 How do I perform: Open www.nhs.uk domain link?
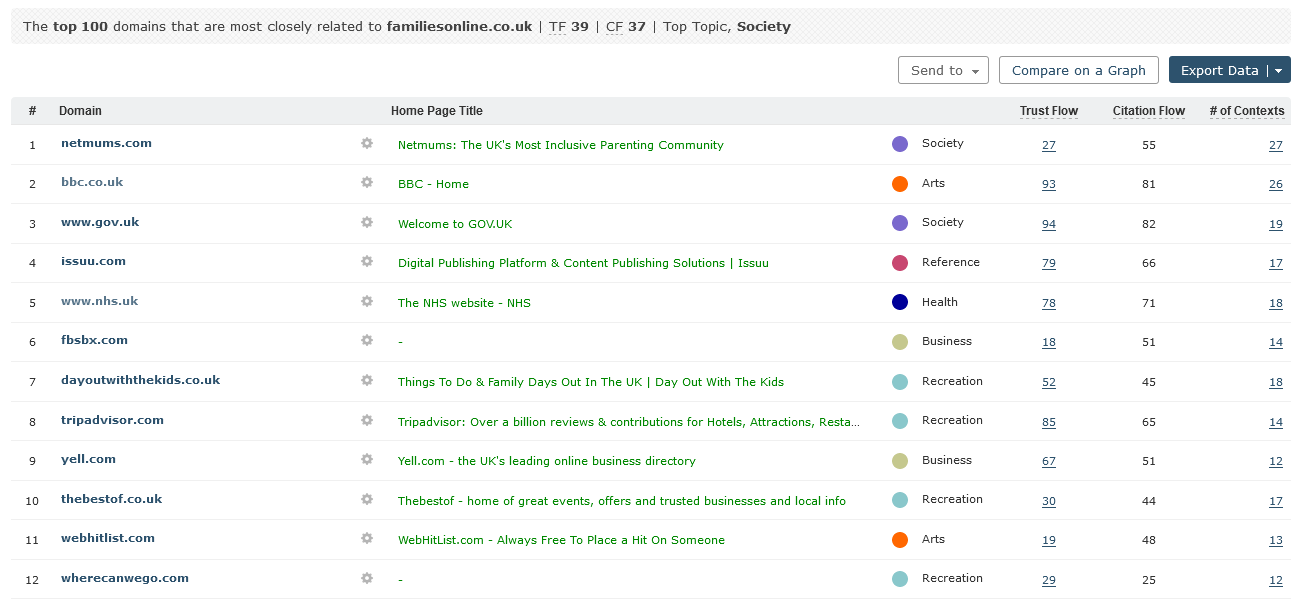(x=99, y=301)
